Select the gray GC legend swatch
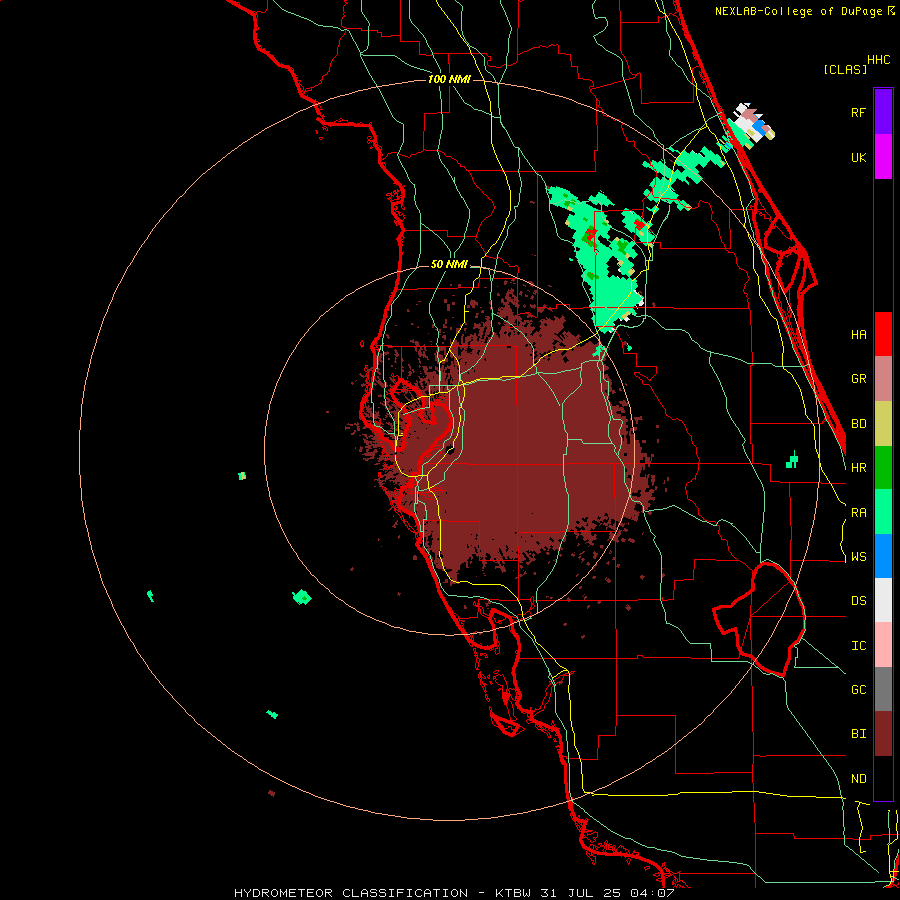Screen dimensions: 900x900 tap(883, 689)
